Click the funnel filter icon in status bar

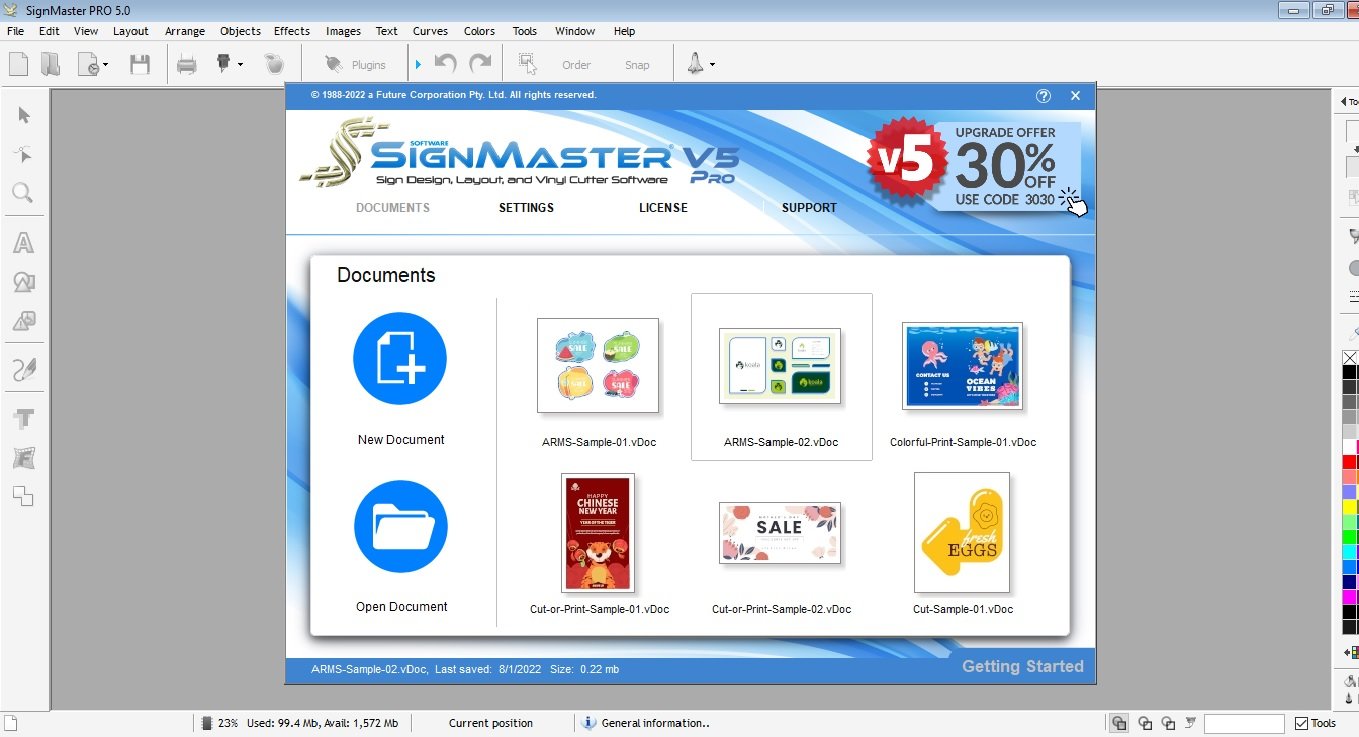pyautogui.click(x=1190, y=722)
